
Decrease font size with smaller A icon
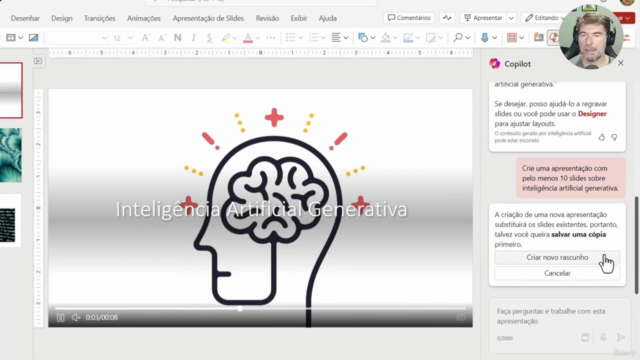[x=162, y=38]
